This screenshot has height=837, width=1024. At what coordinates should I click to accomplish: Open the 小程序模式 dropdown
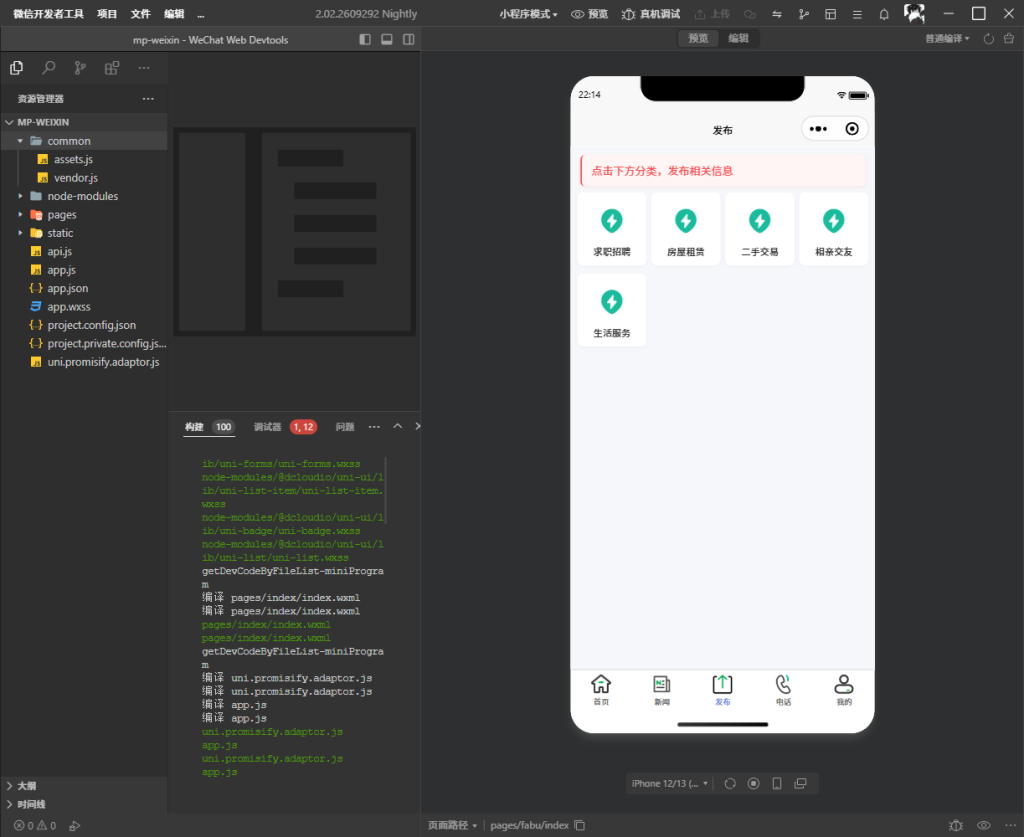pyautogui.click(x=528, y=14)
